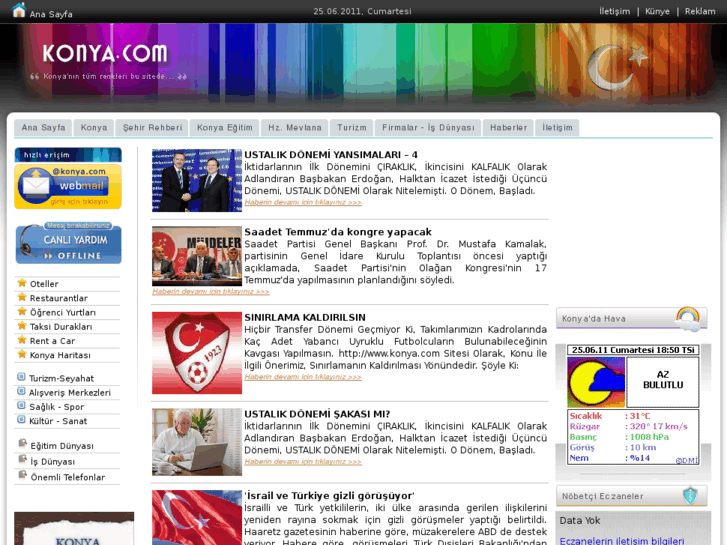Click the rainbow icon in Konya'da Hava header
The image size is (727, 545).
(x=688, y=318)
